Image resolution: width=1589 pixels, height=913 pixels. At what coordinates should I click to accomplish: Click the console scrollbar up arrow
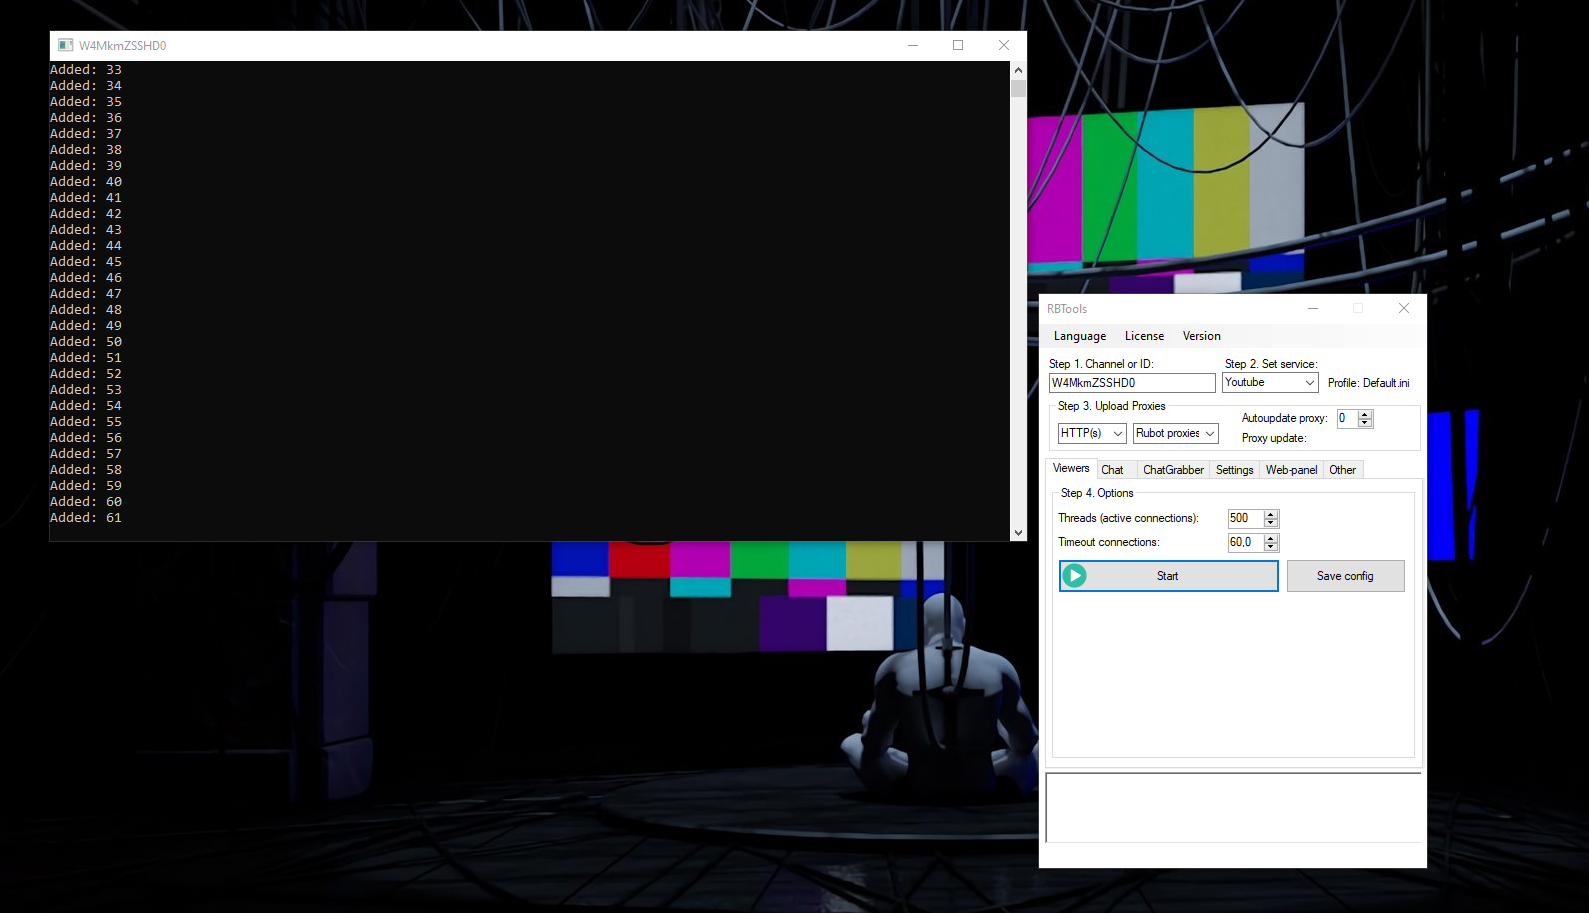1018,70
